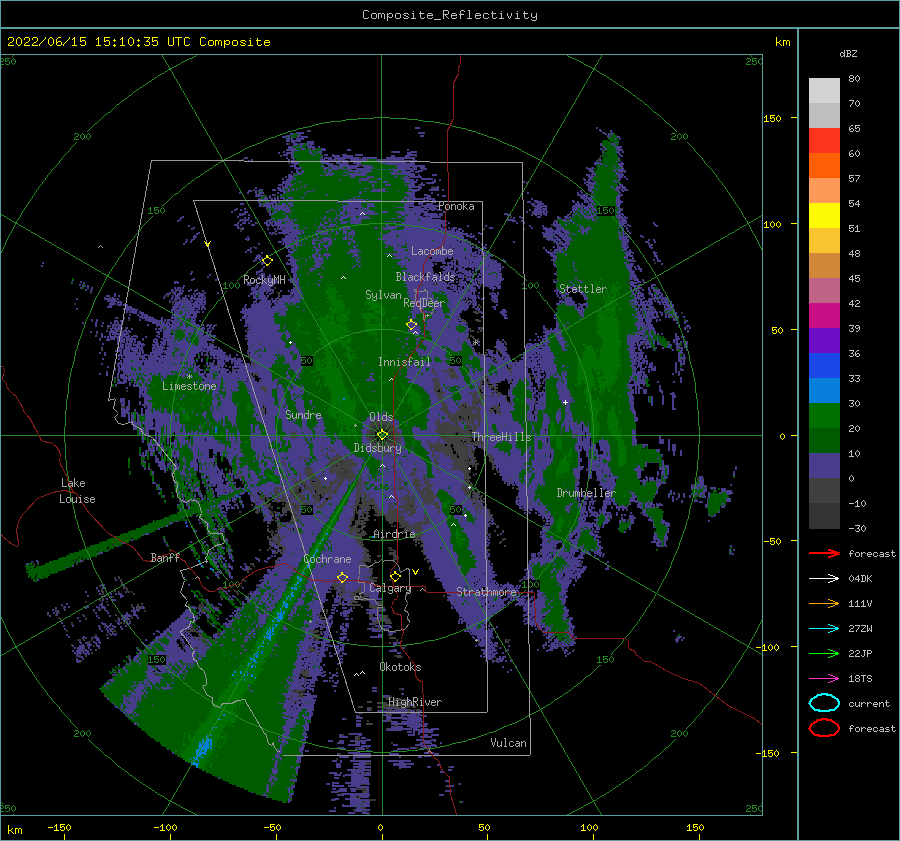Click the dBZ legend heading
The height and width of the screenshot is (841, 900).
[x=848, y=53]
